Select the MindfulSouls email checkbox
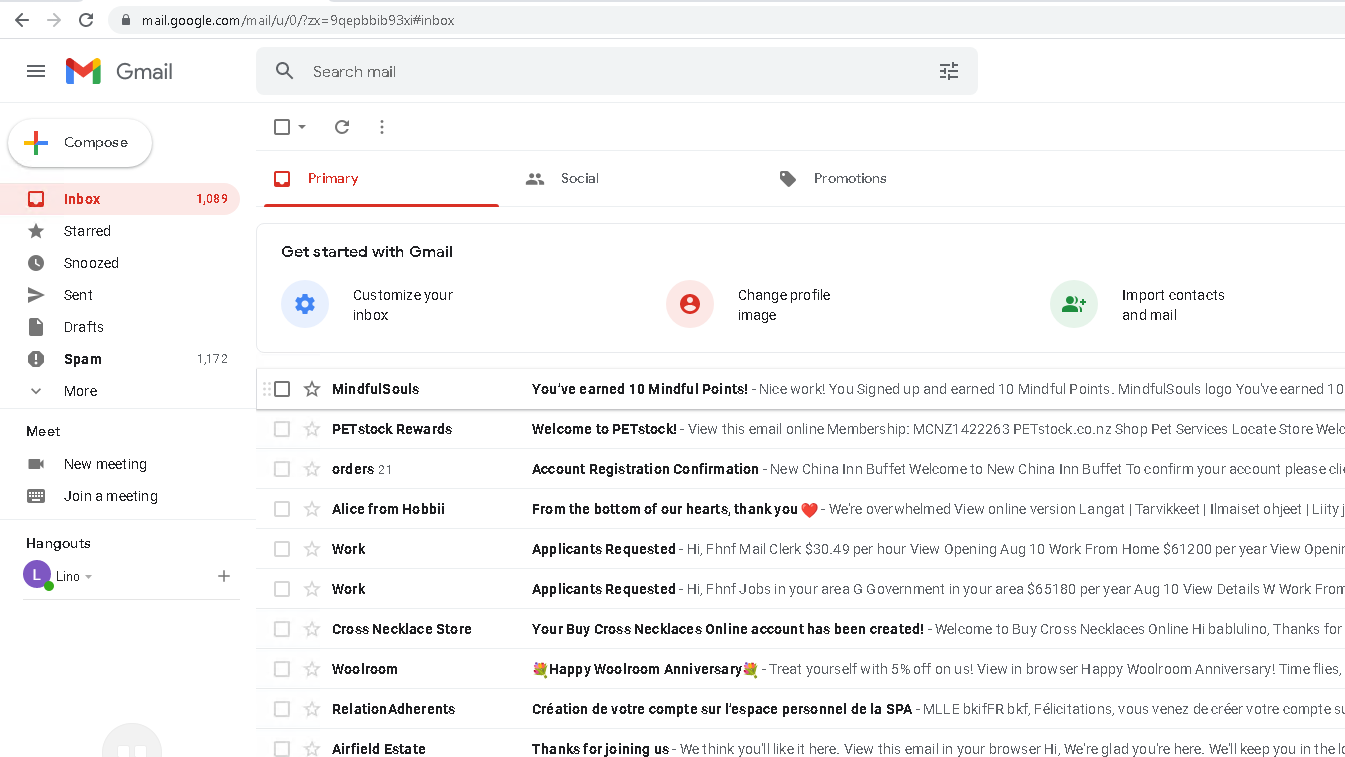Image resolution: width=1345 pixels, height=757 pixels. pos(282,389)
